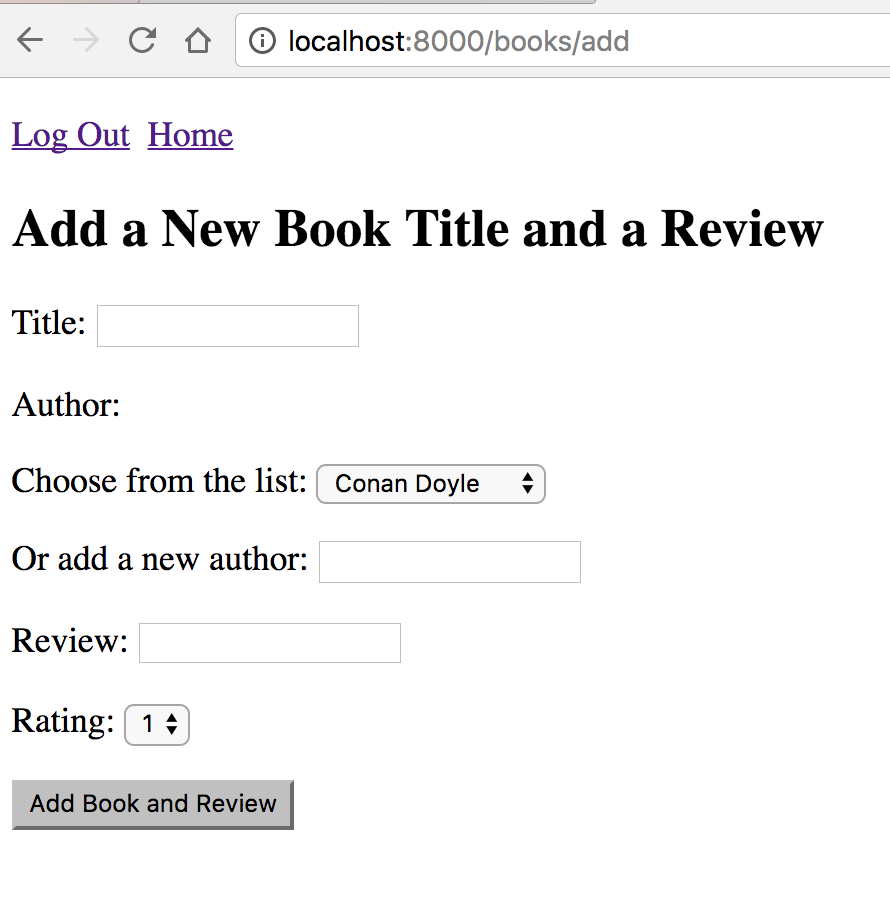Screen dimensions: 890x922
Task: Open the Conan Doyle author dropdown
Action: coord(431,484)
